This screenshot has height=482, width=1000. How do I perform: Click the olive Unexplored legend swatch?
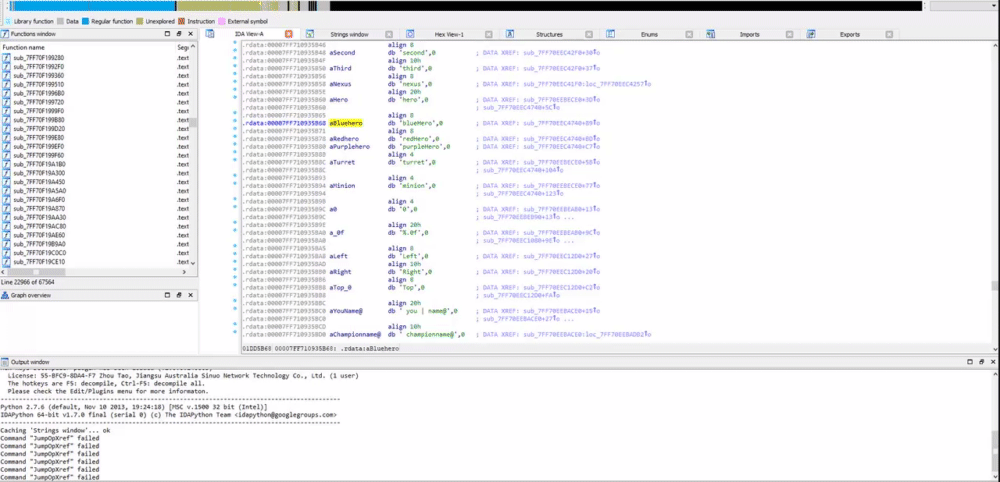[x=140, y=21]
